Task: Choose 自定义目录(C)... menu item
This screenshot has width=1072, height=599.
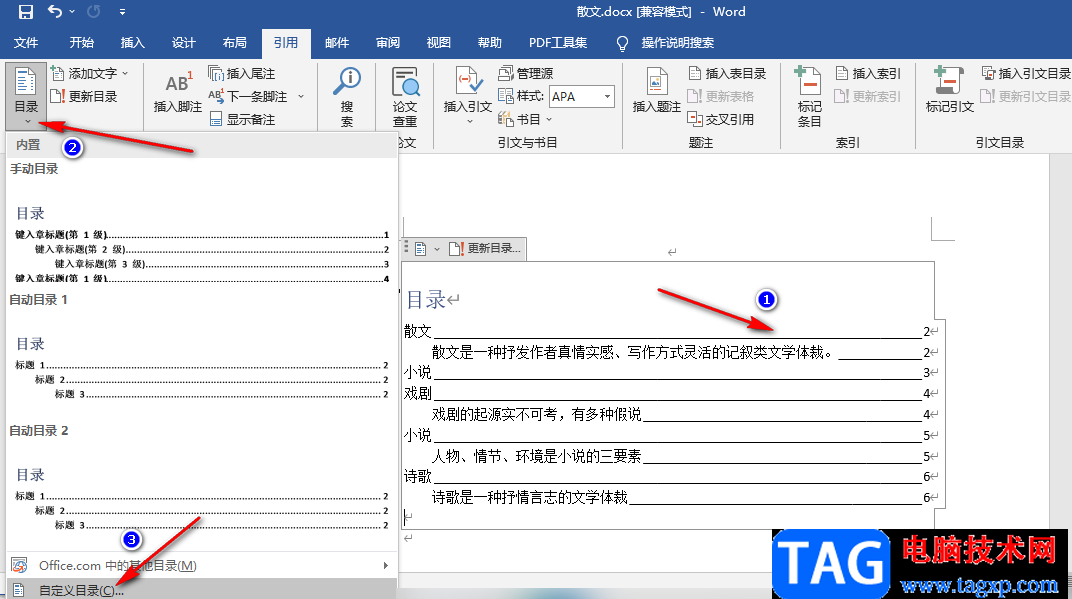Action: [x=202, y=589]
